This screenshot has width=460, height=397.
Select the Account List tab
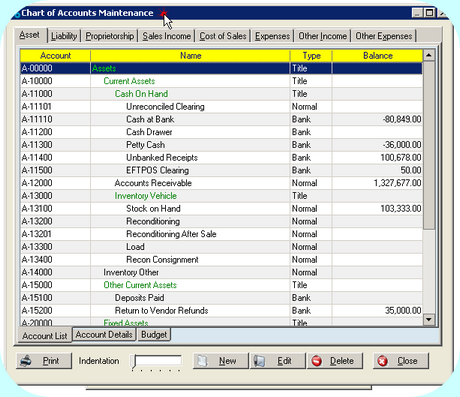tap(45, 335)
